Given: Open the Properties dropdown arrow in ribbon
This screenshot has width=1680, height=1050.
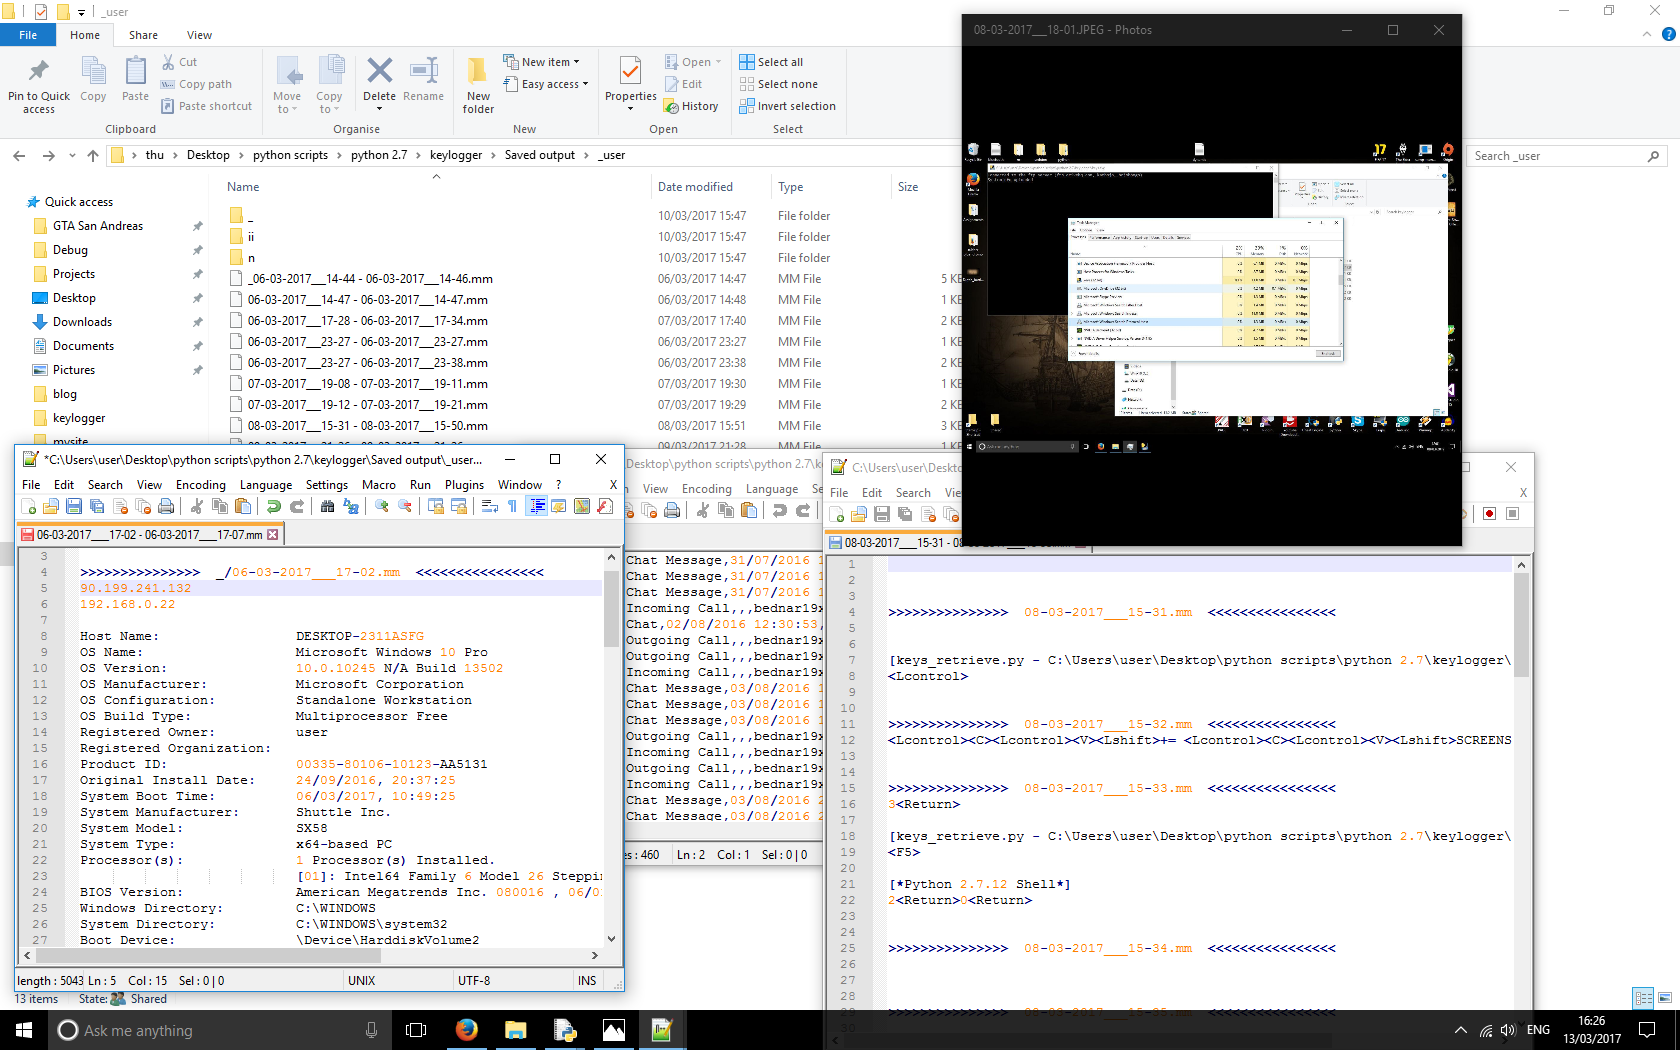Looking at the screenshot, I should [630, 108].
